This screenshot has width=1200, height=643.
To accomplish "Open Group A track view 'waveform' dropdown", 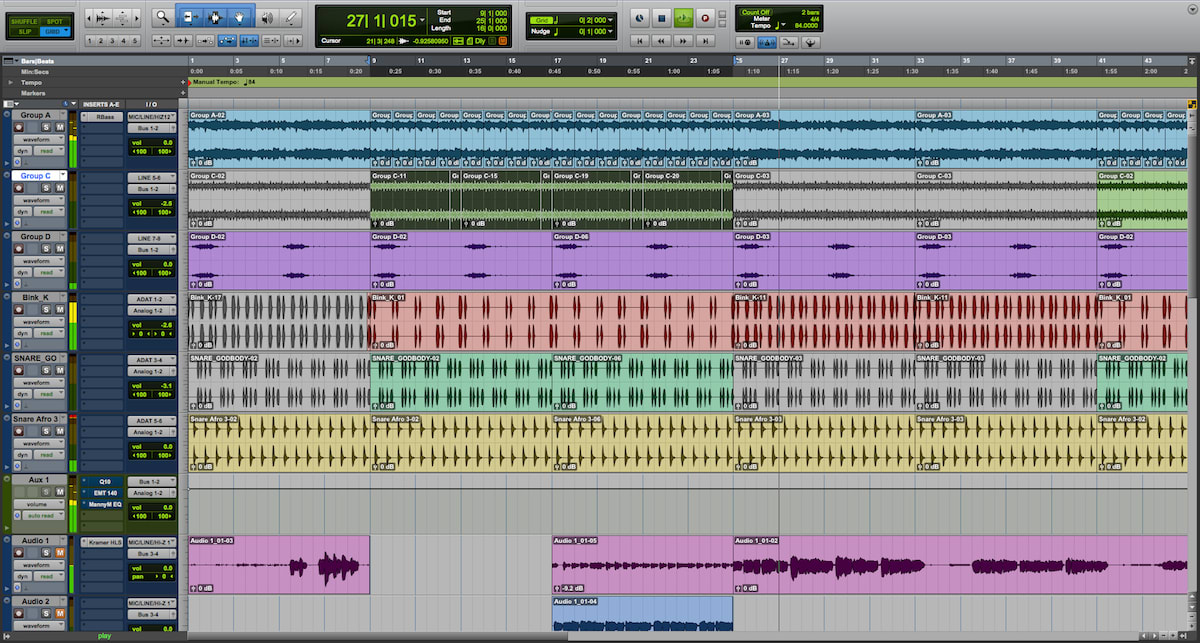I will (x=39, y=140).
